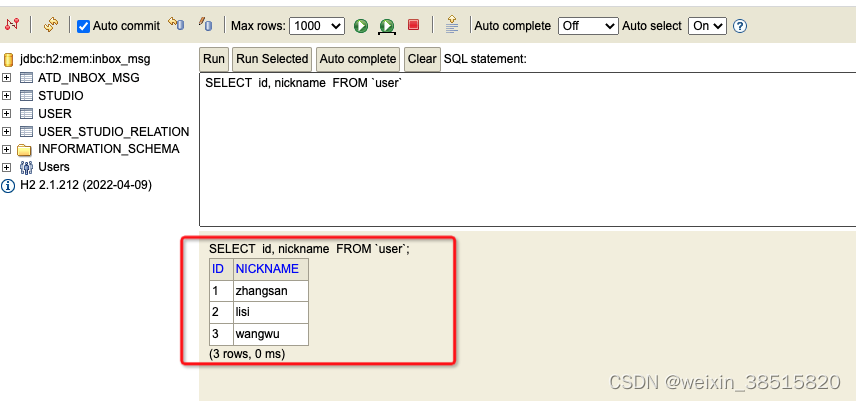Select STUDIO table name in tree
Viewport: 856px width, 401px height.
click(x=61, y=95)
